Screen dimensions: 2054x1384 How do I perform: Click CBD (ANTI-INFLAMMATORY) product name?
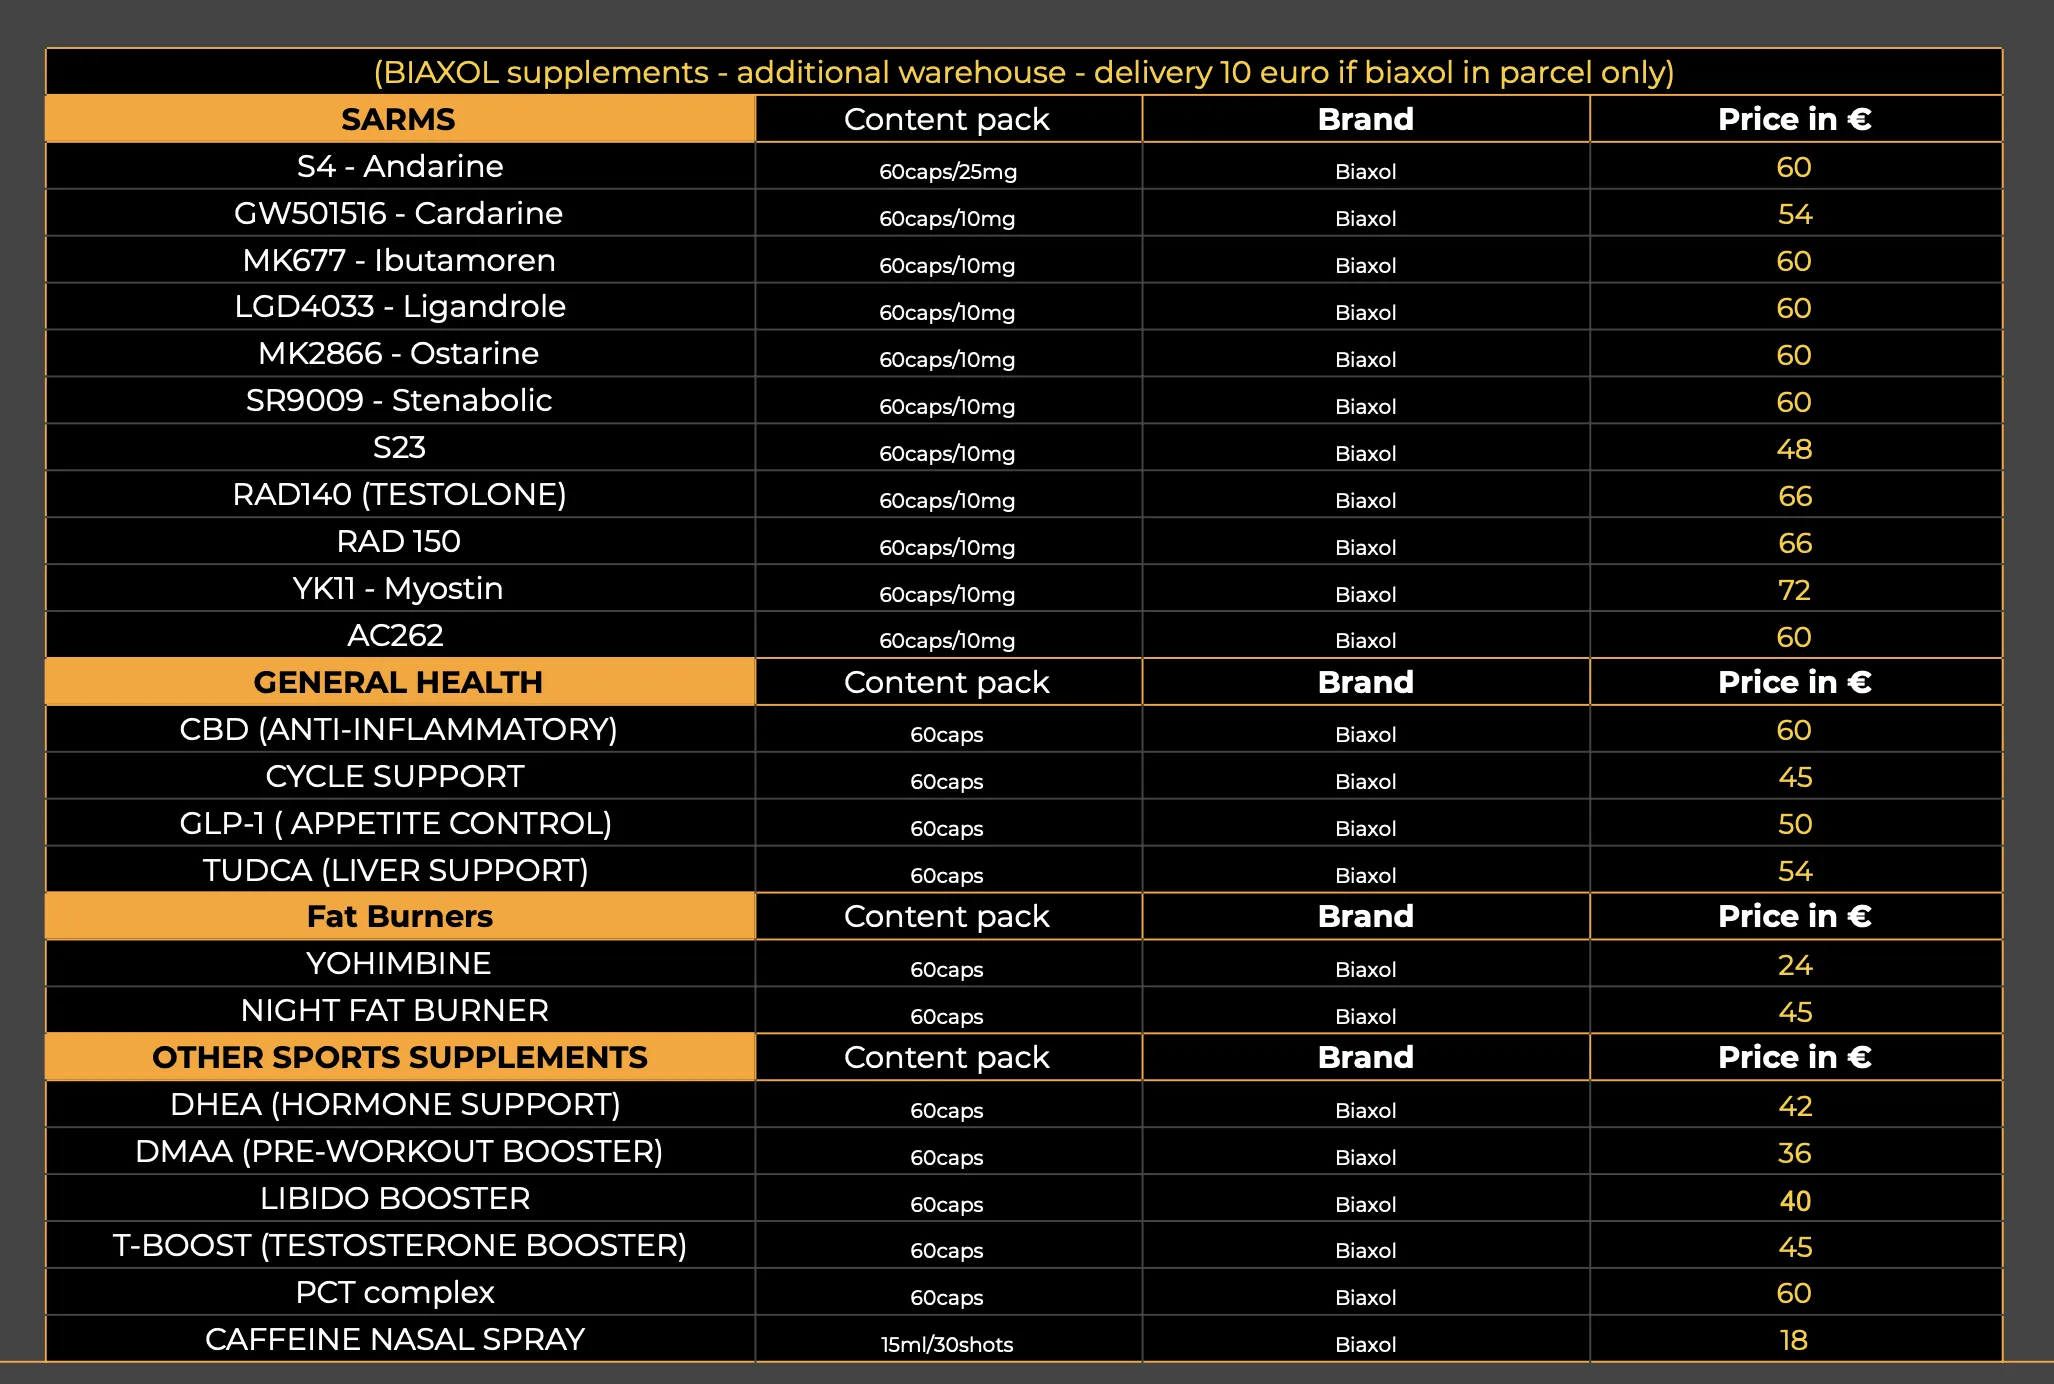point(400,729)
